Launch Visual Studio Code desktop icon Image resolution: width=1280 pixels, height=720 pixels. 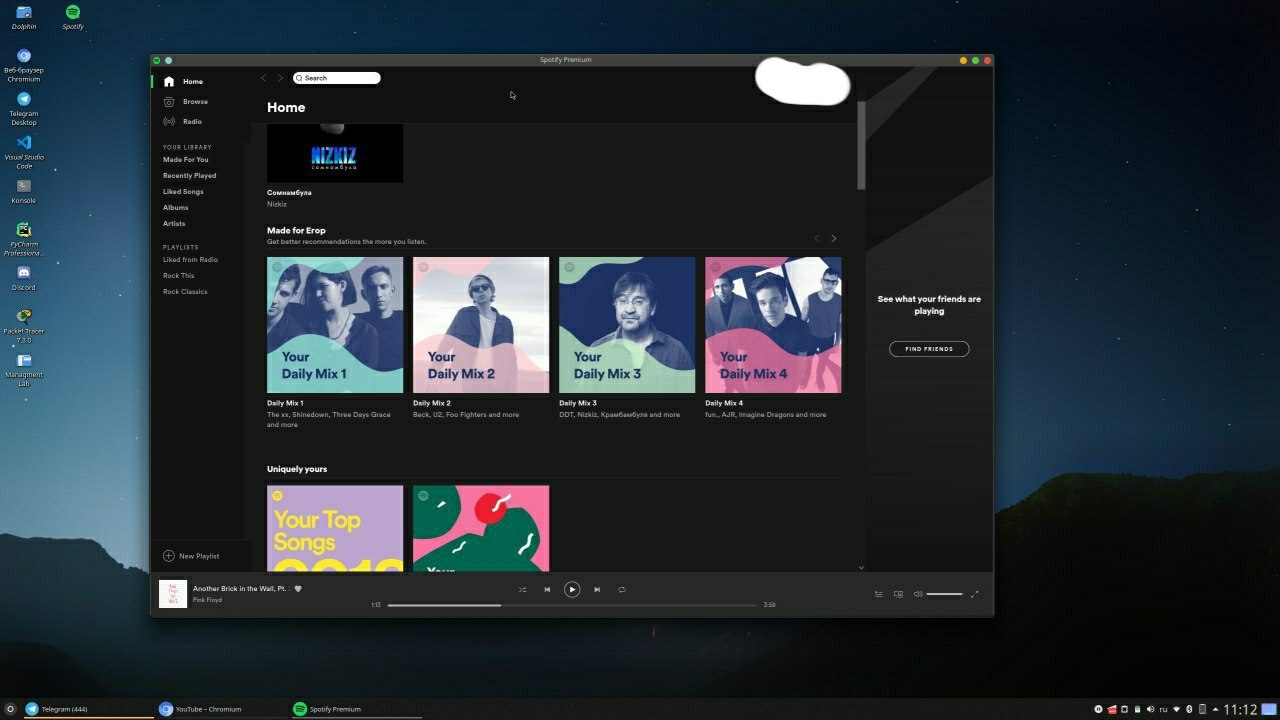(24, 152)
